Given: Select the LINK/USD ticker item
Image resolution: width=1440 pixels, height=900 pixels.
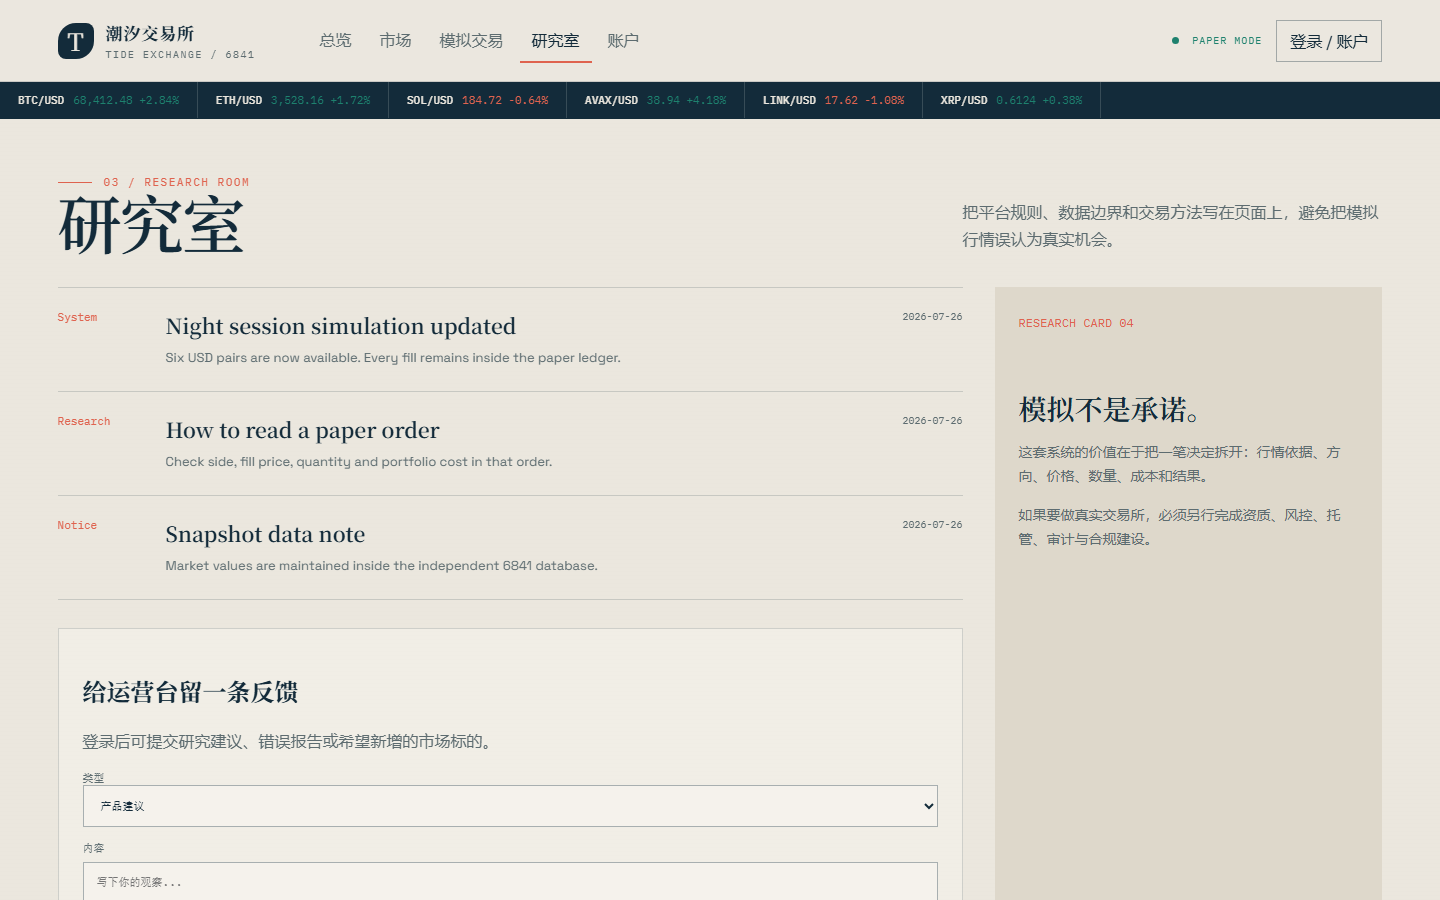Looking at the screenshot, I should 834,100.
